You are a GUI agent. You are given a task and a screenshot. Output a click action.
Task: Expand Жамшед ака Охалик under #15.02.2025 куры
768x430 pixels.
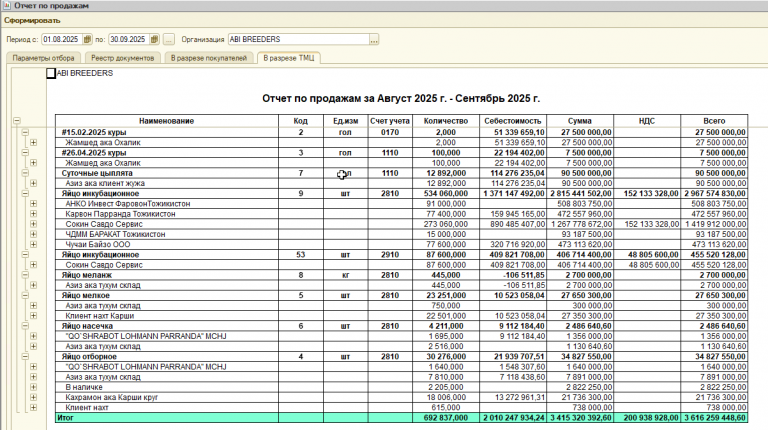click(33, 143)
